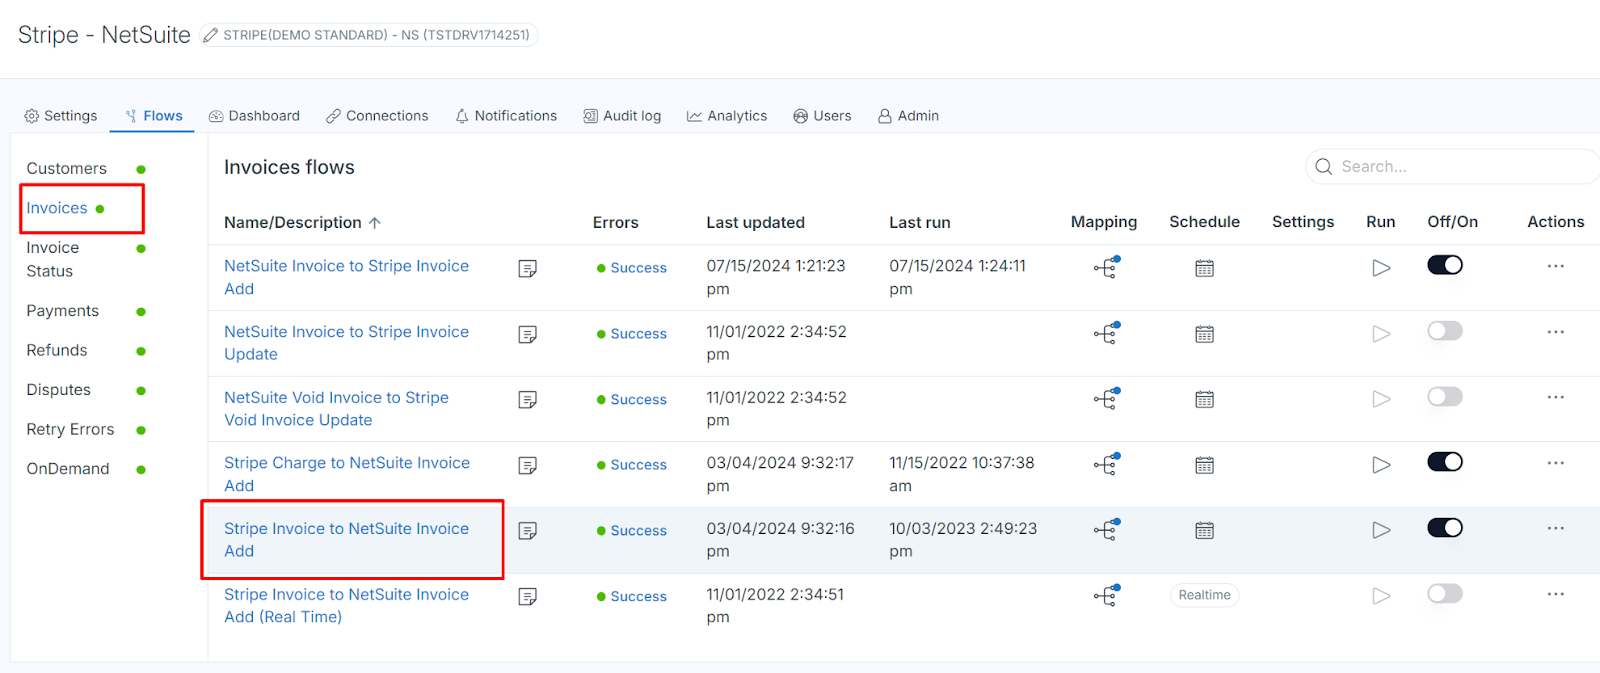The width and height of the screenshot is (1600, 673).
Task: Open the Notifications tab
Action: 506,116
